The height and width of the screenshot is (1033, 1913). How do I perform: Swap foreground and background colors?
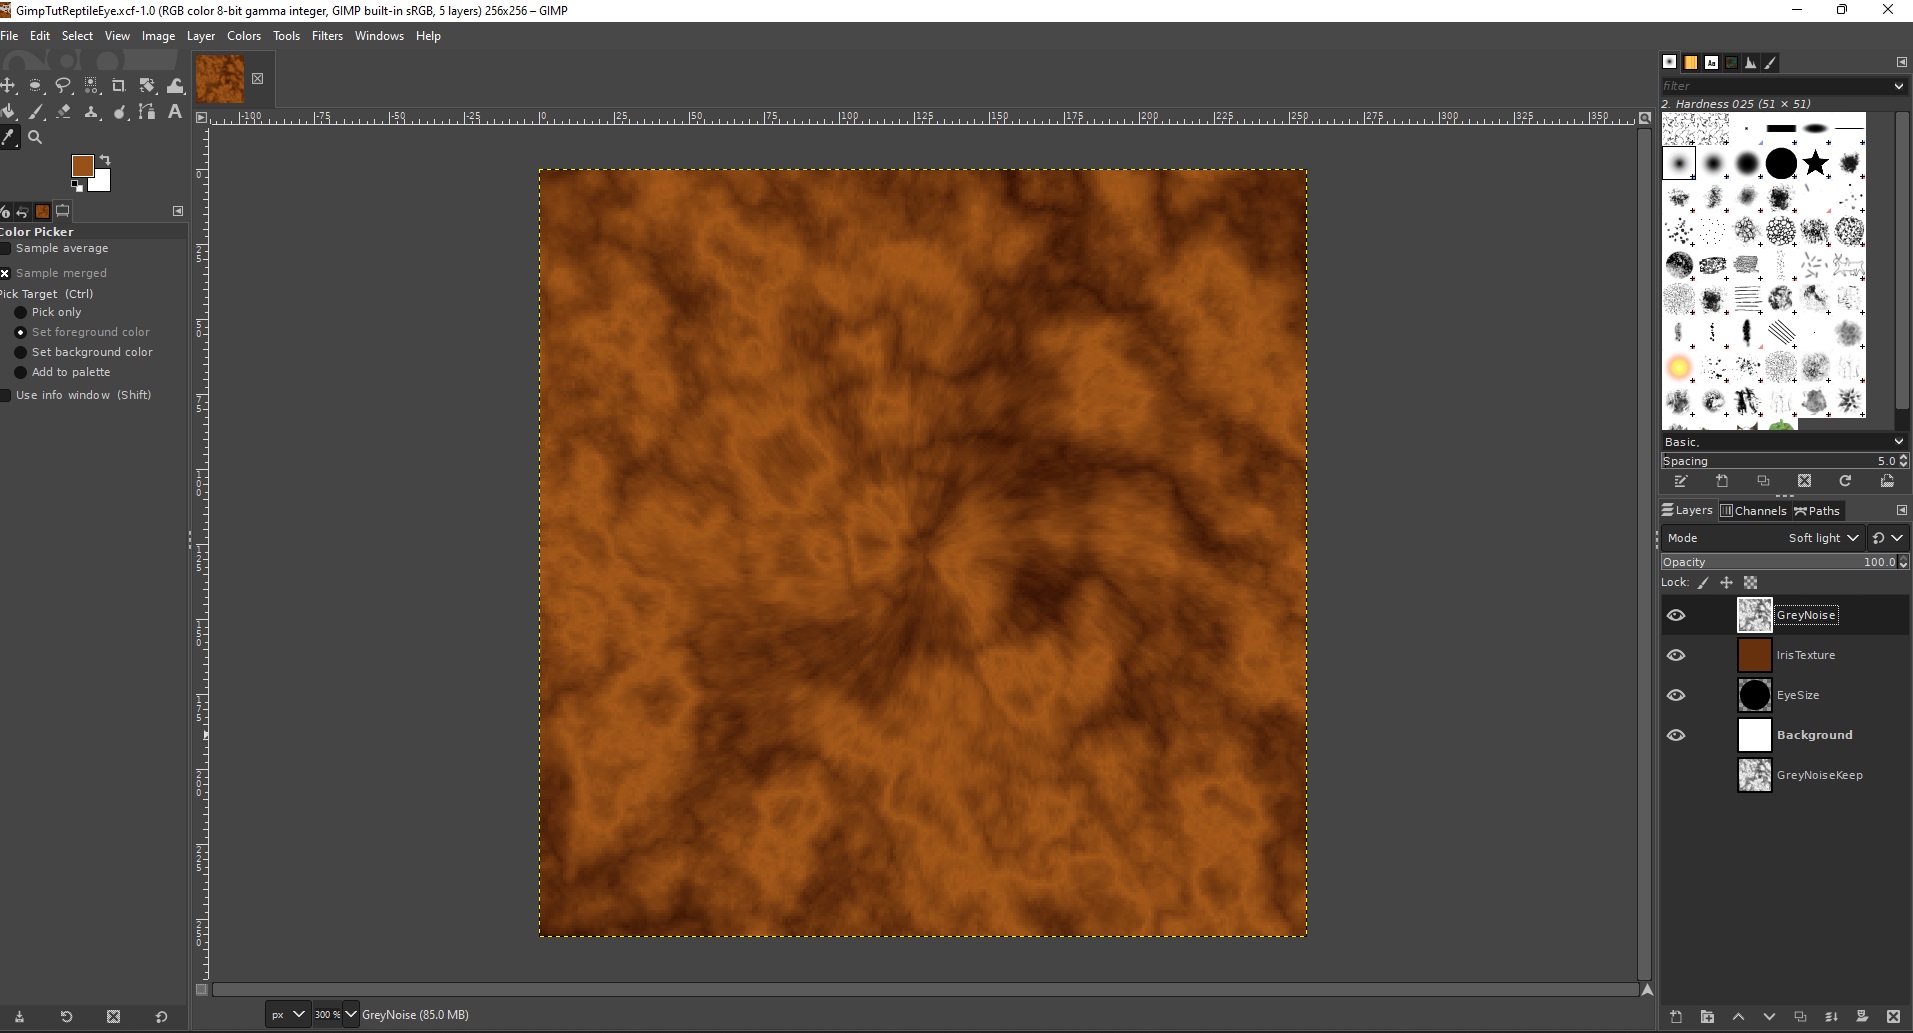pyautogui.click(x=105, y=160)
